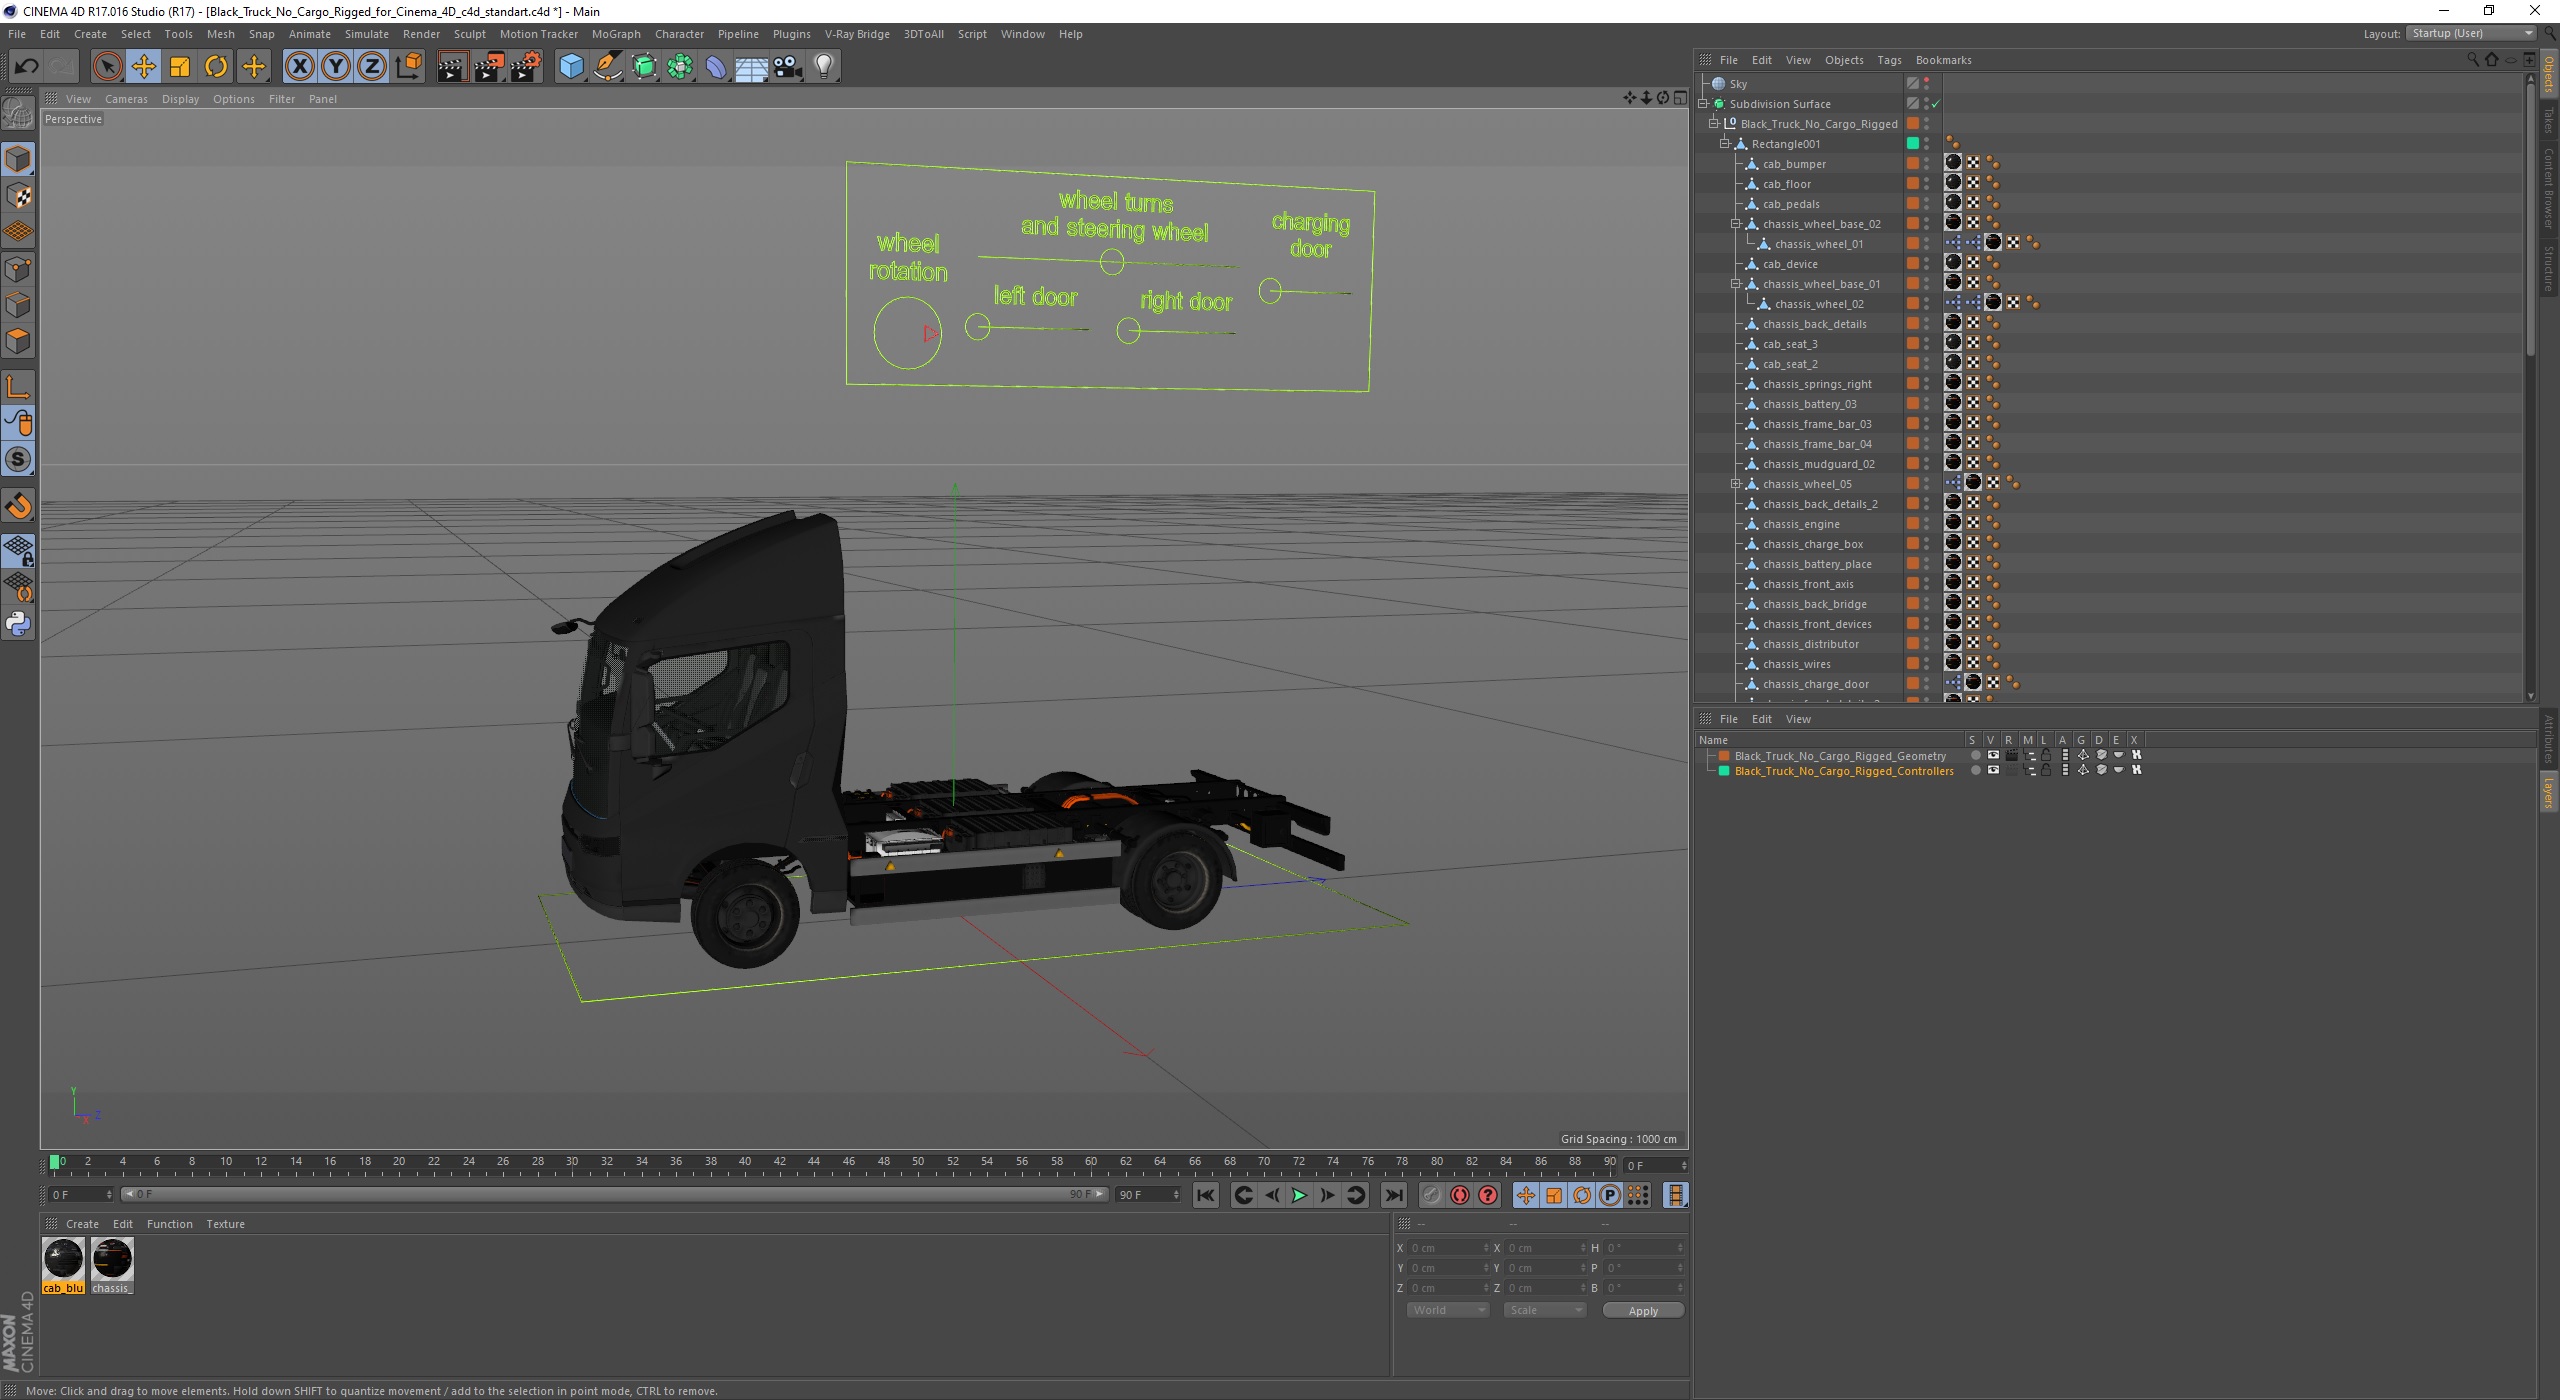Open Object Manager Tags menu
This screenshot has height=1400, width=2560.
click(x=1889, y=60)
